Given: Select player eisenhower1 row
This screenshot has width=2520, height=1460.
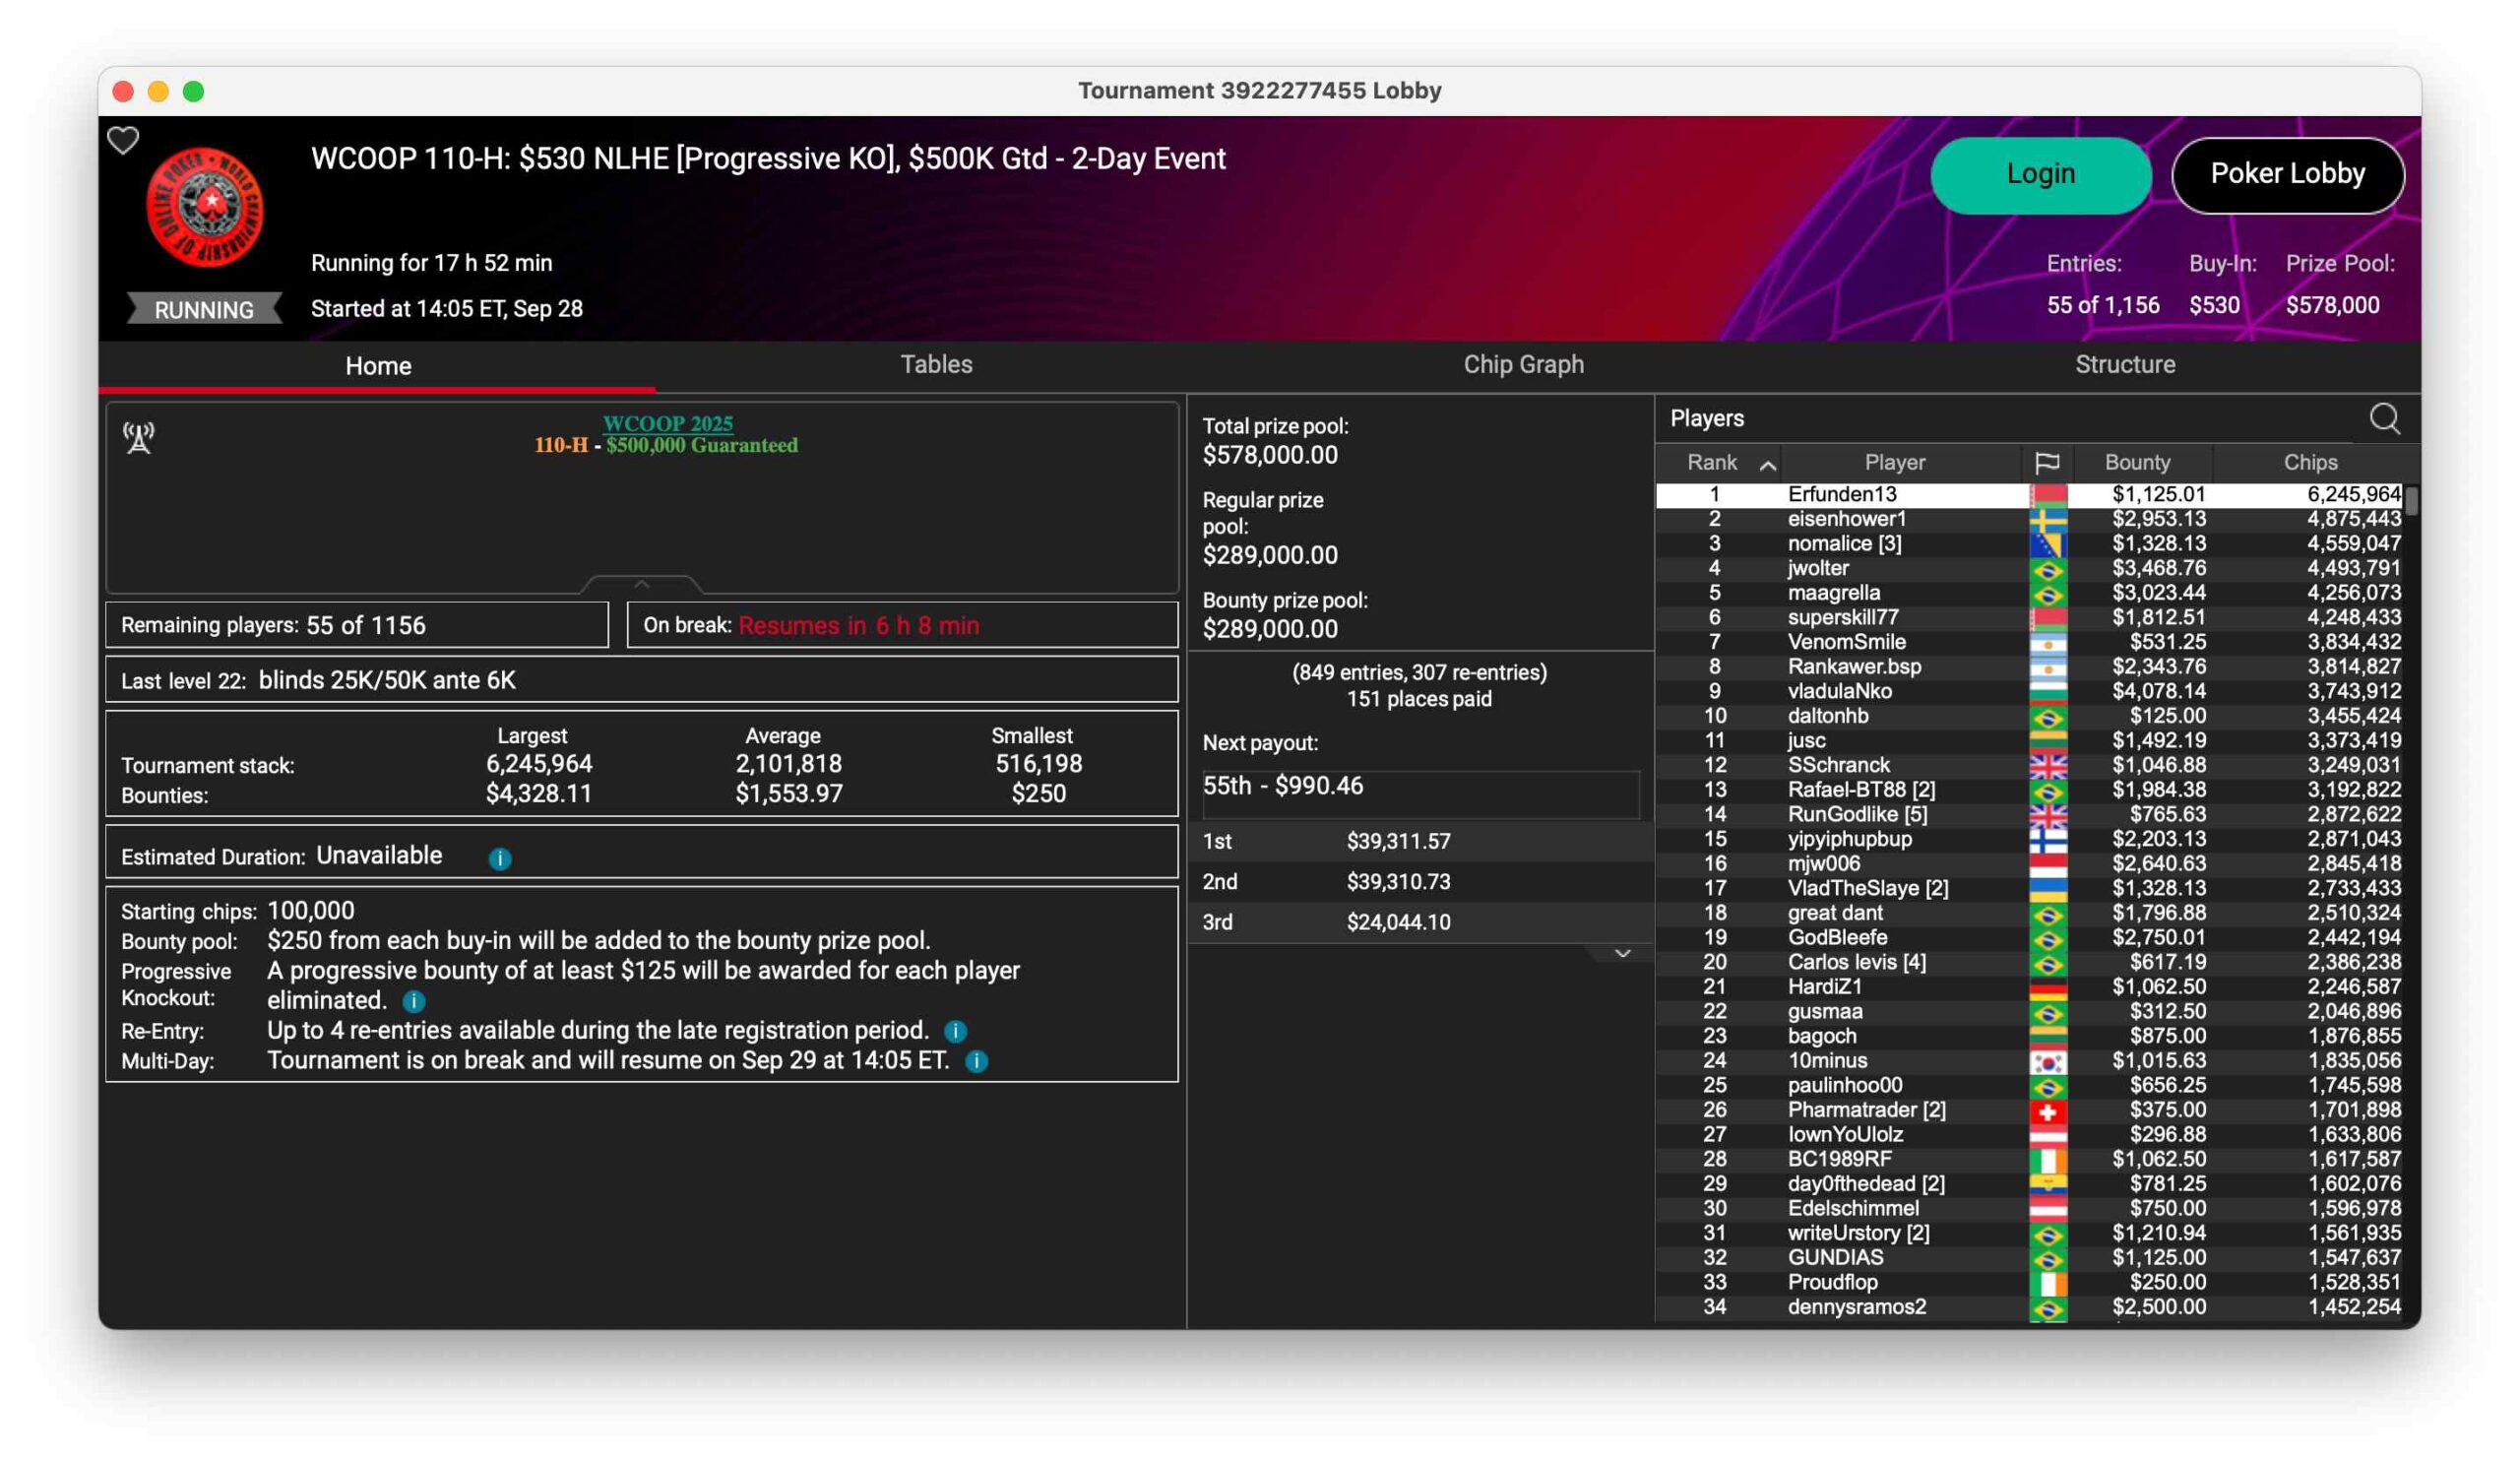Looking at the screenshot, I should pos(1846,519).
